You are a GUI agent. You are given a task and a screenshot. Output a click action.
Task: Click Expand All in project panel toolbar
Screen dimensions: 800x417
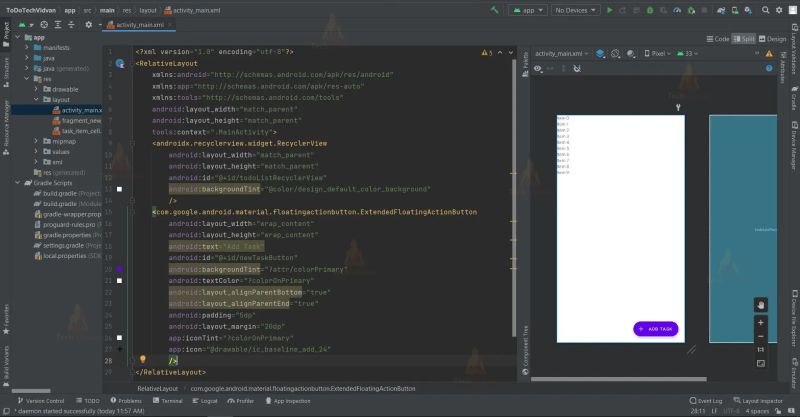point(58,24)
